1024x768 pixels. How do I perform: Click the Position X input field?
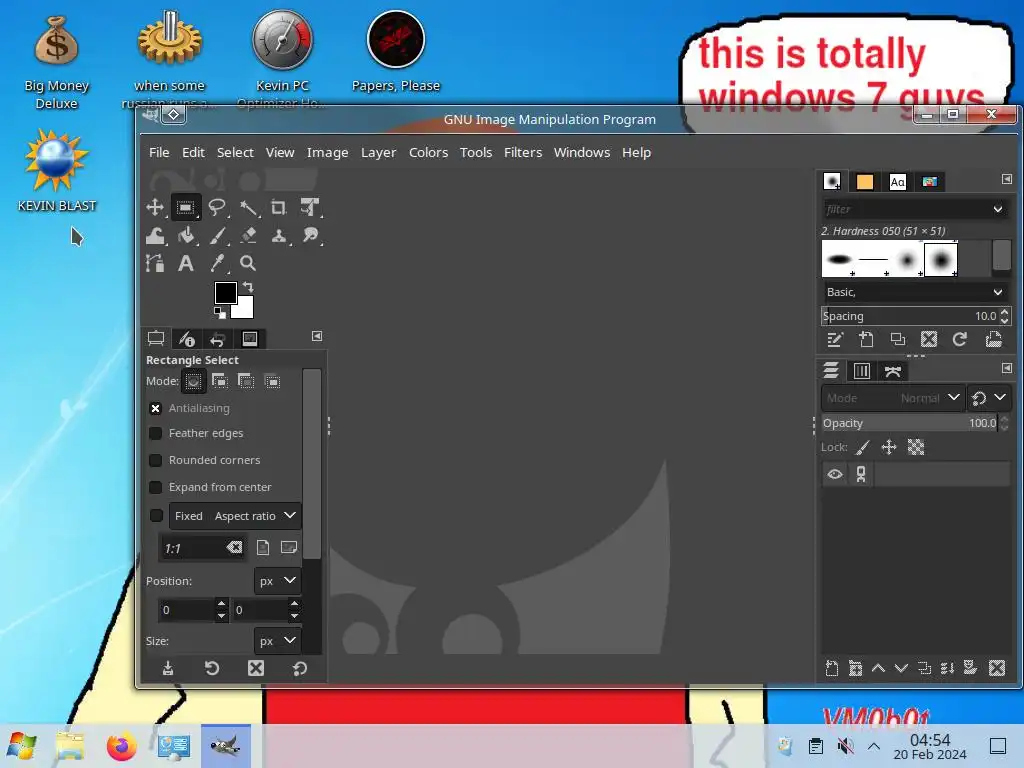(186, 610)
